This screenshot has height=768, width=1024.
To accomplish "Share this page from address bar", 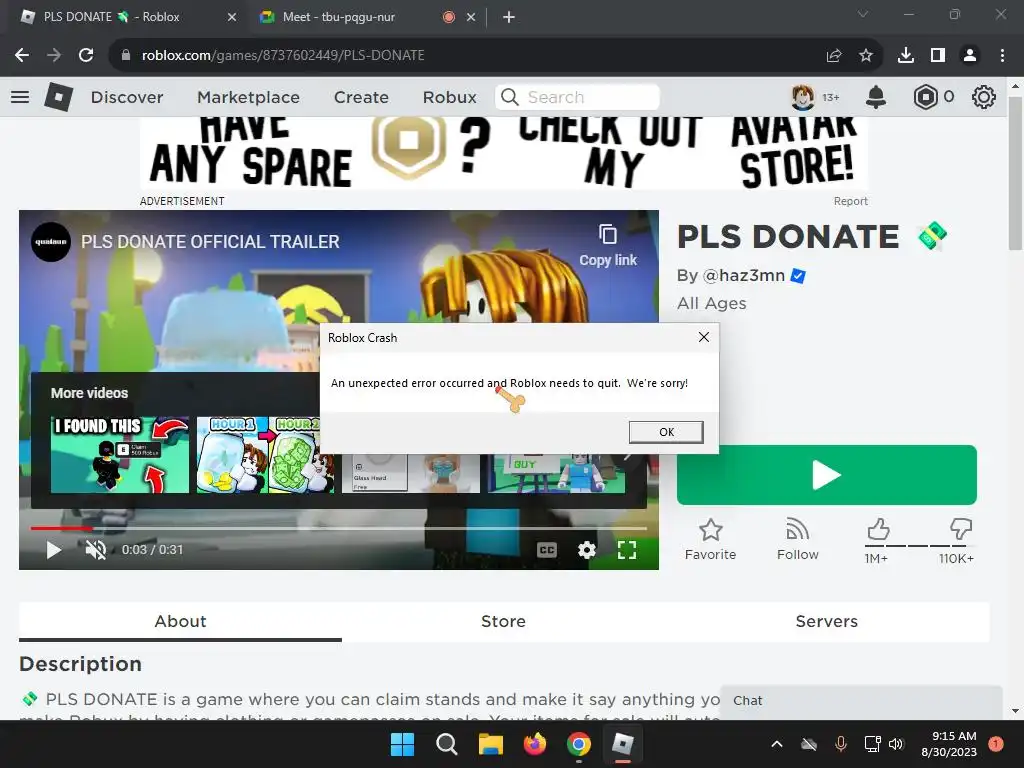I will 834,56.
